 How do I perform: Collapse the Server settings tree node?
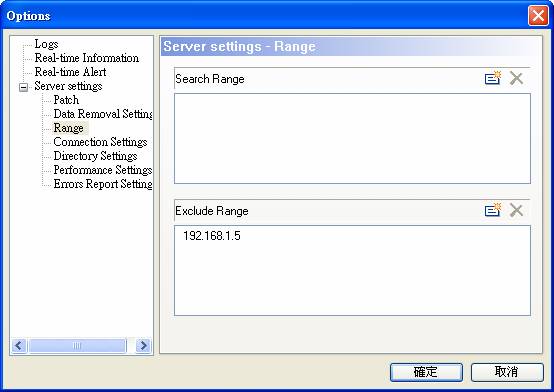[23, 87]
